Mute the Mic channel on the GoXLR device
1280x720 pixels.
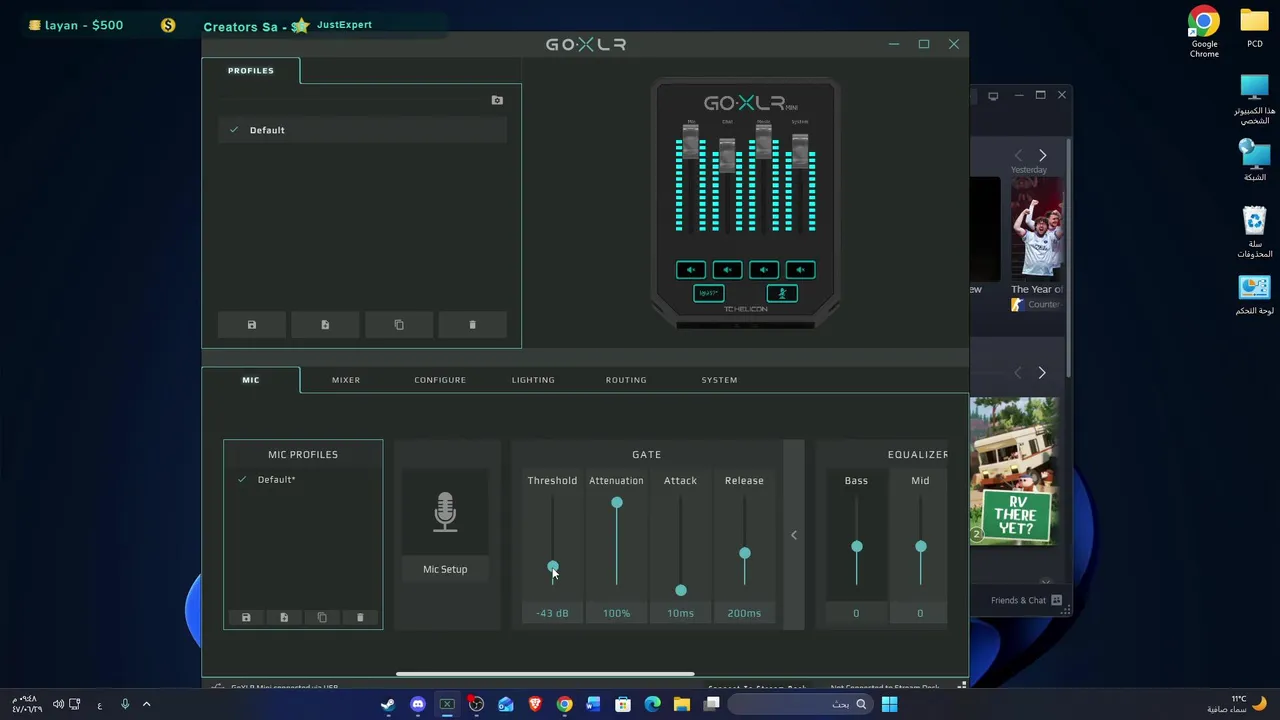[x=691, y=270]
